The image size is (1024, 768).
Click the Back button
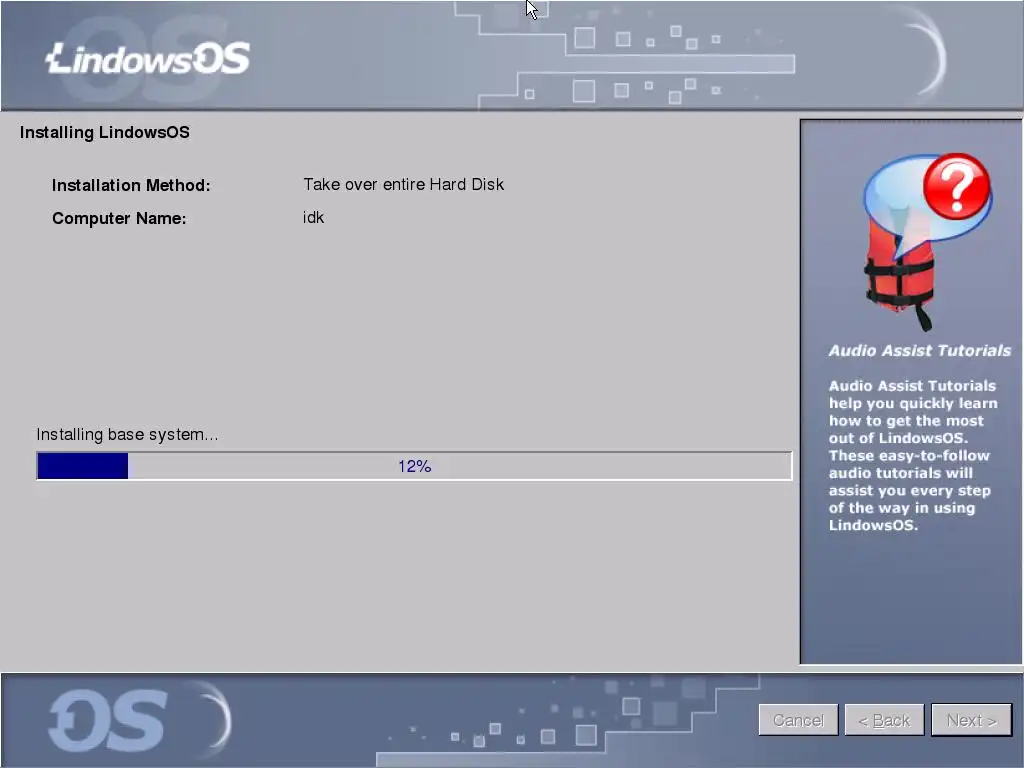(x=884, y=720)
